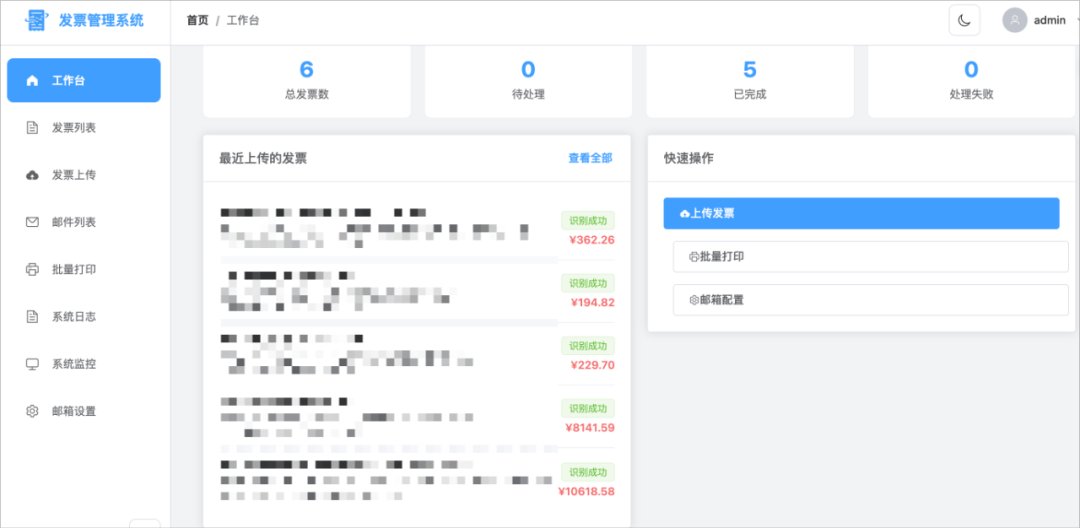Go to 发票列表 menu item
The image size is (1080, 528).
point(84,128)
